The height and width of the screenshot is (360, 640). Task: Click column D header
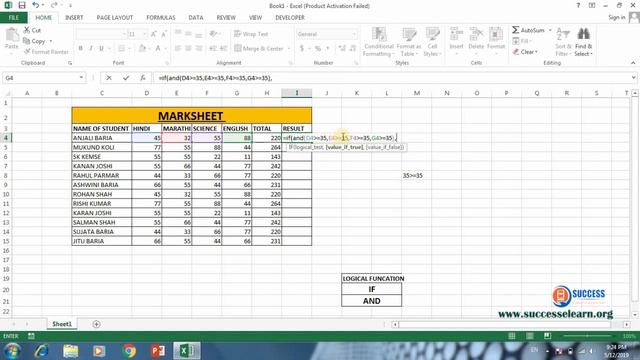pos(147,93)
